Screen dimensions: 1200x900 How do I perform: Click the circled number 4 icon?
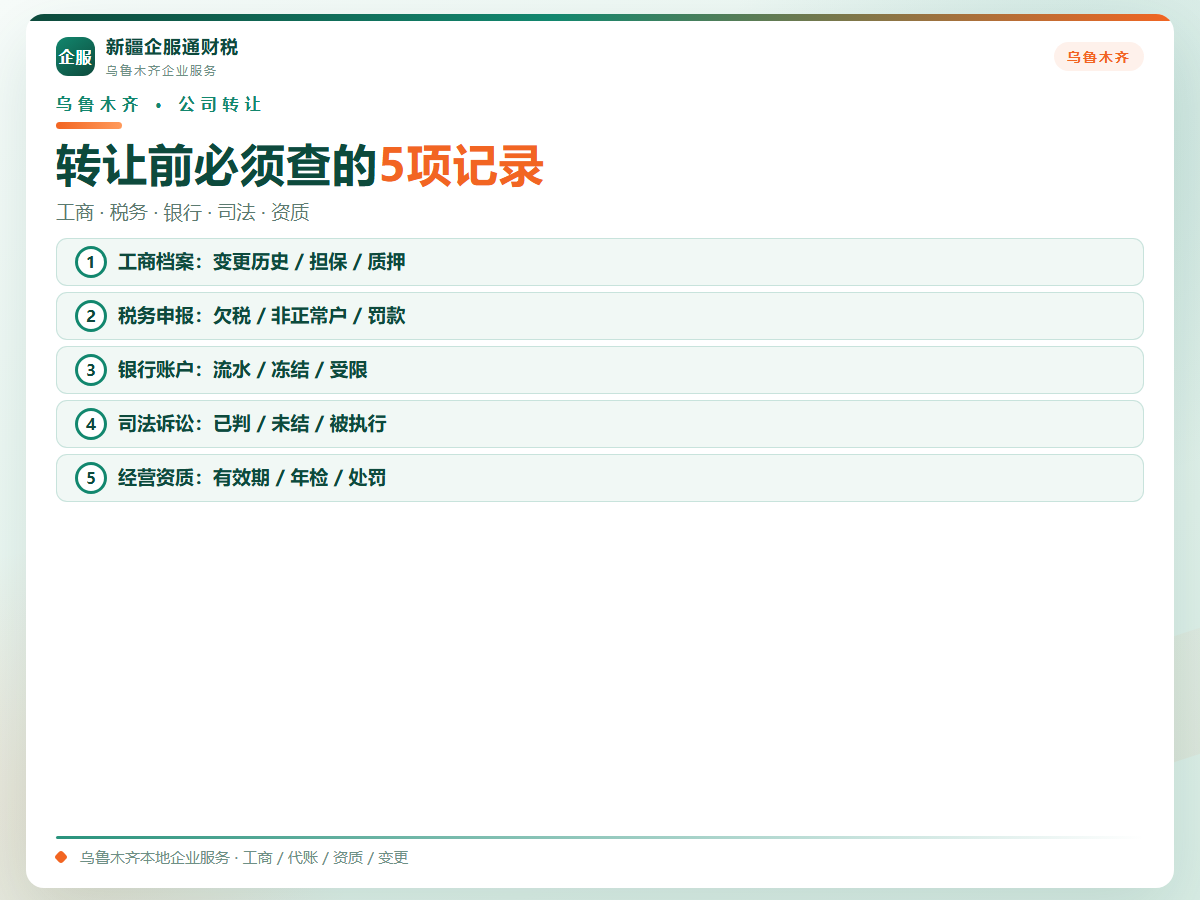click(x=91, y=424)
